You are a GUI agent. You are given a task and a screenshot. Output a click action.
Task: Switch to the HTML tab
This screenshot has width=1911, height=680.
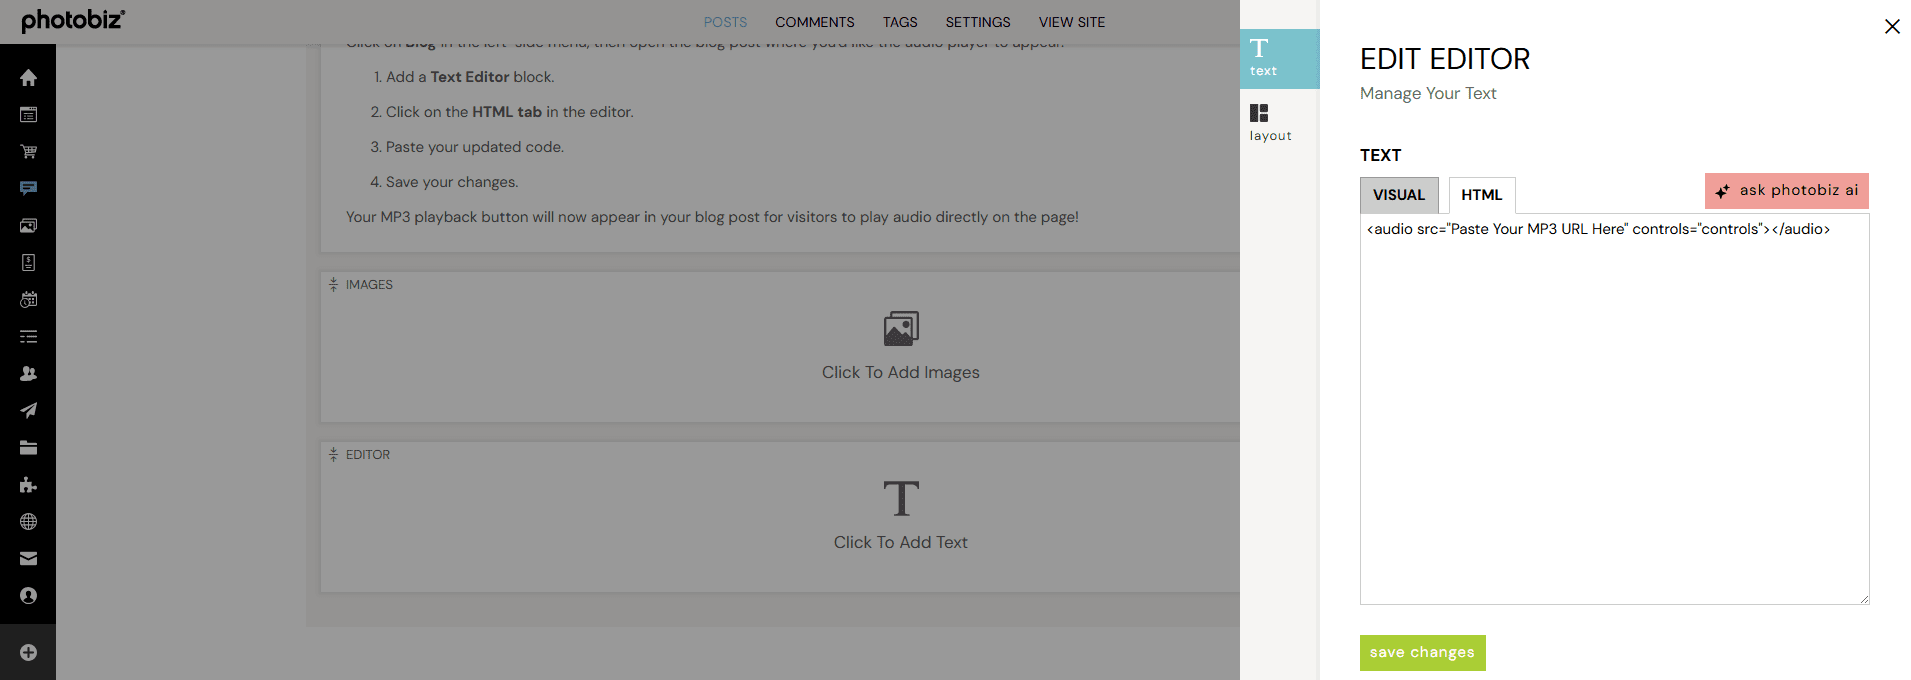[x=1482, y=195]
